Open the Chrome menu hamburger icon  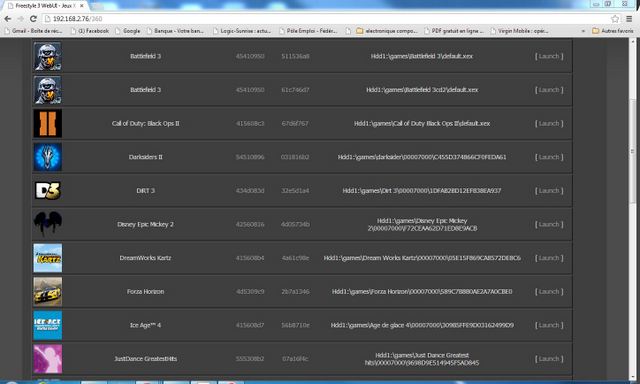tap(629, 19)
